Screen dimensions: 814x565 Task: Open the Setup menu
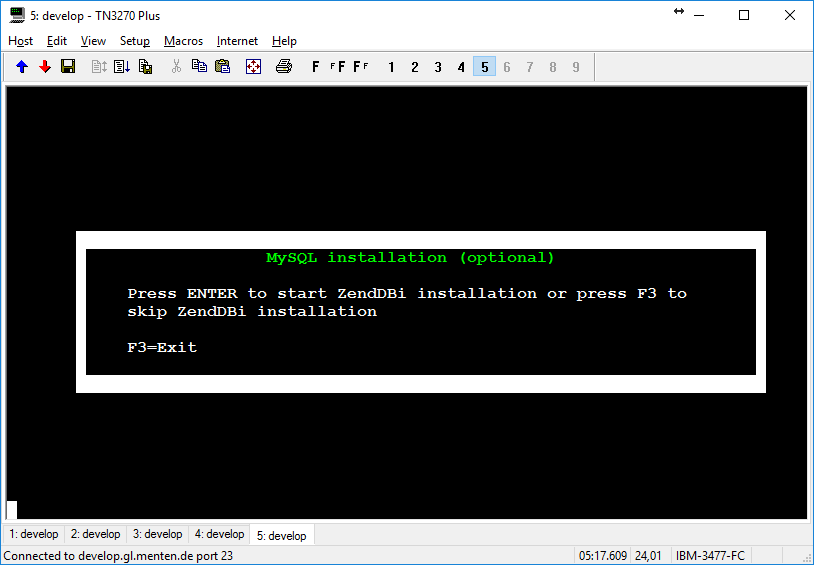[x=135, y=41]
